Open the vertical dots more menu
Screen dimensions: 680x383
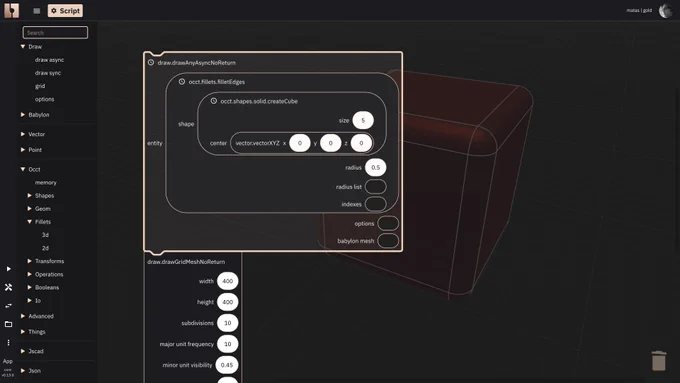pos(8,343)
